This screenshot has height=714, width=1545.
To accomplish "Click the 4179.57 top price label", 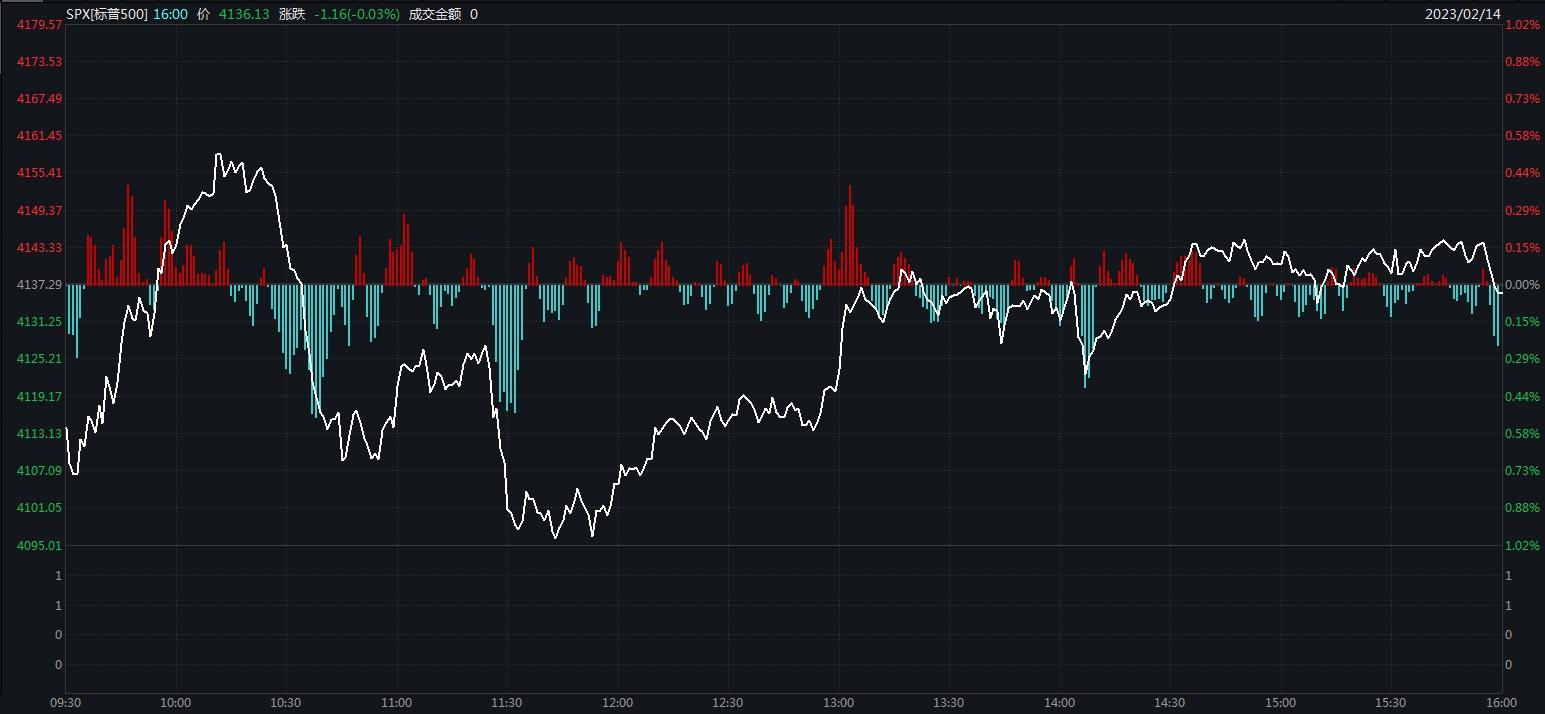I will click(x=39, y=24).
